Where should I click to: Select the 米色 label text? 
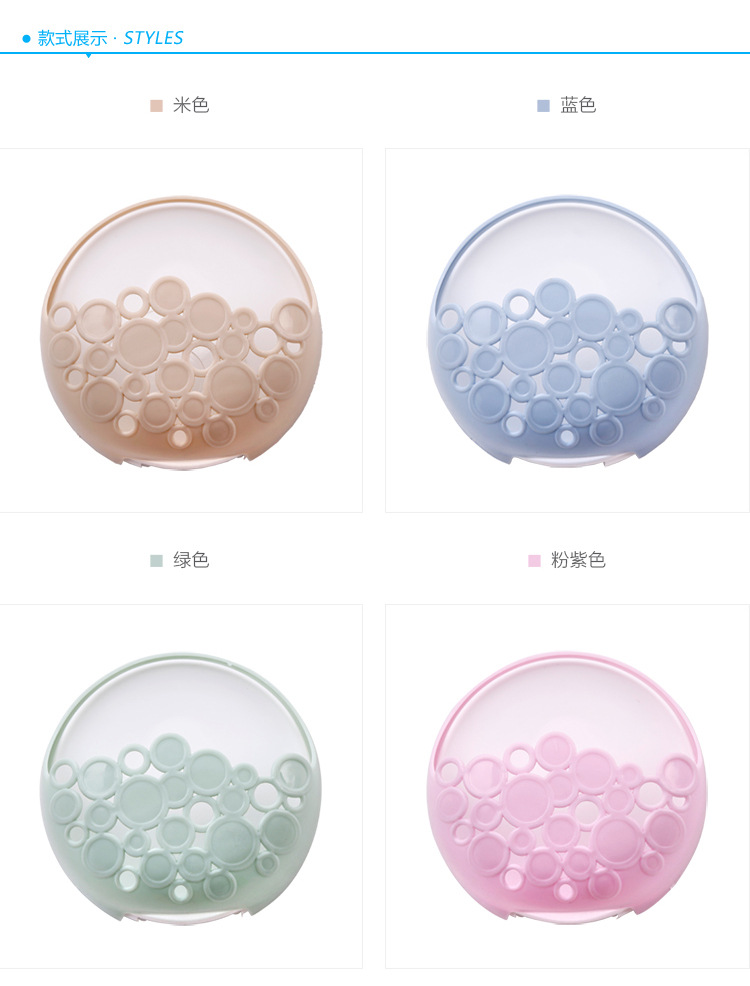tap(191, 105)
